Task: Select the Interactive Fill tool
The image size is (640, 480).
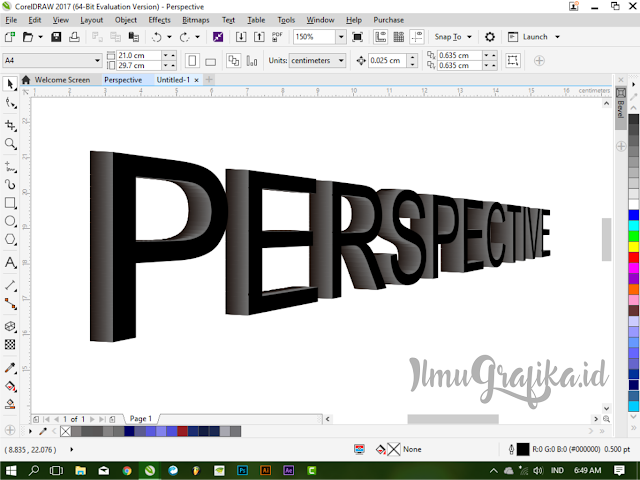Action: pos(10,386)
